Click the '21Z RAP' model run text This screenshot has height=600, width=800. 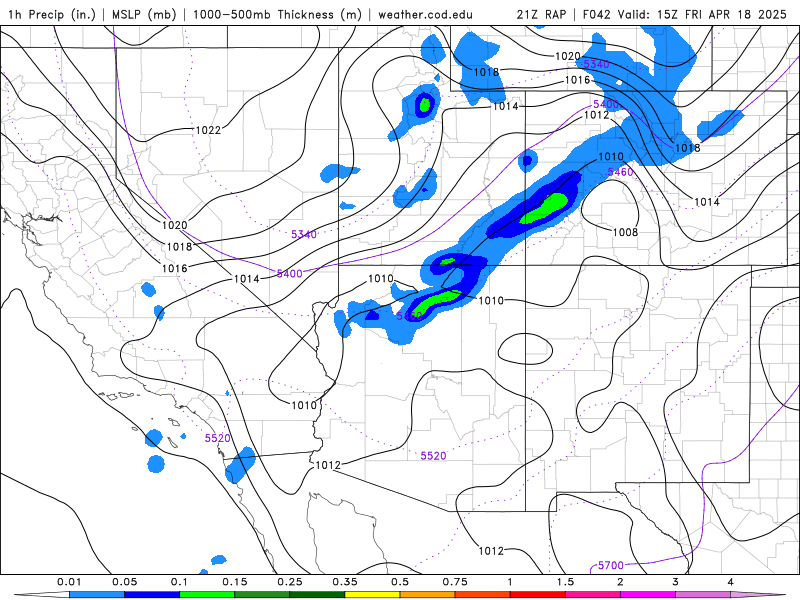541,14
